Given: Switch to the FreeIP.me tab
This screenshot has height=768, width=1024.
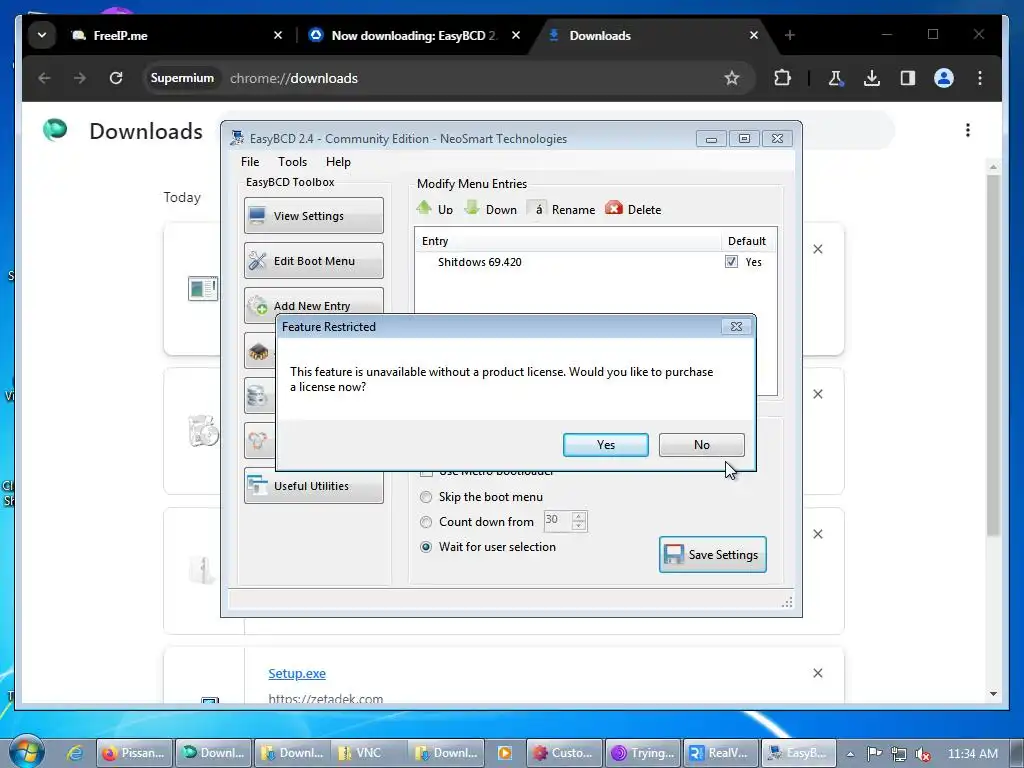Looking at the screenshot, I should 176,35.
